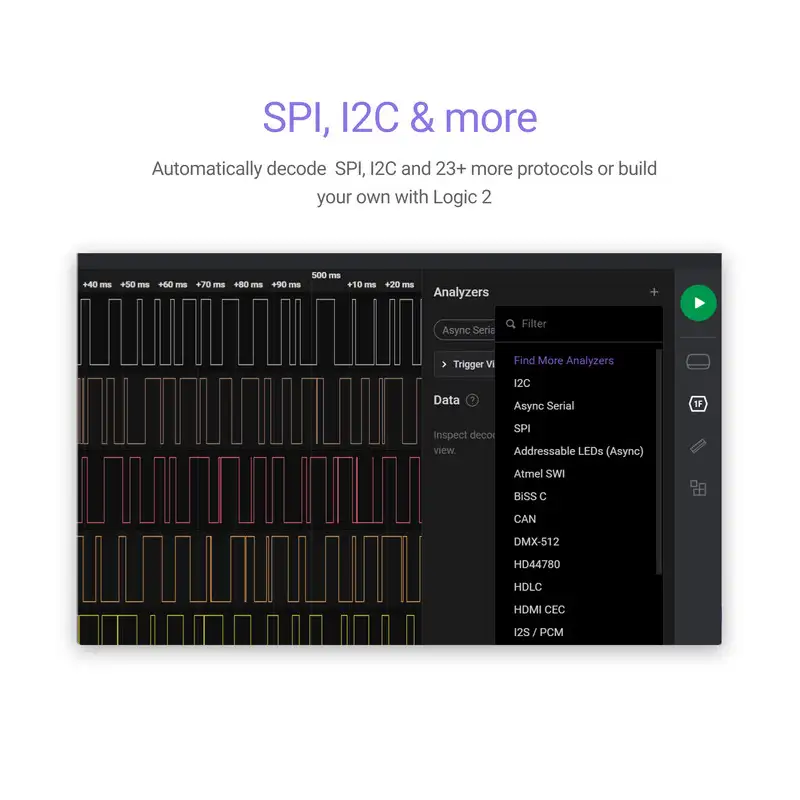The image size is (800, 800).
Task: Click the analyzer list scrollbar
Action: click(x=658, y=462)
